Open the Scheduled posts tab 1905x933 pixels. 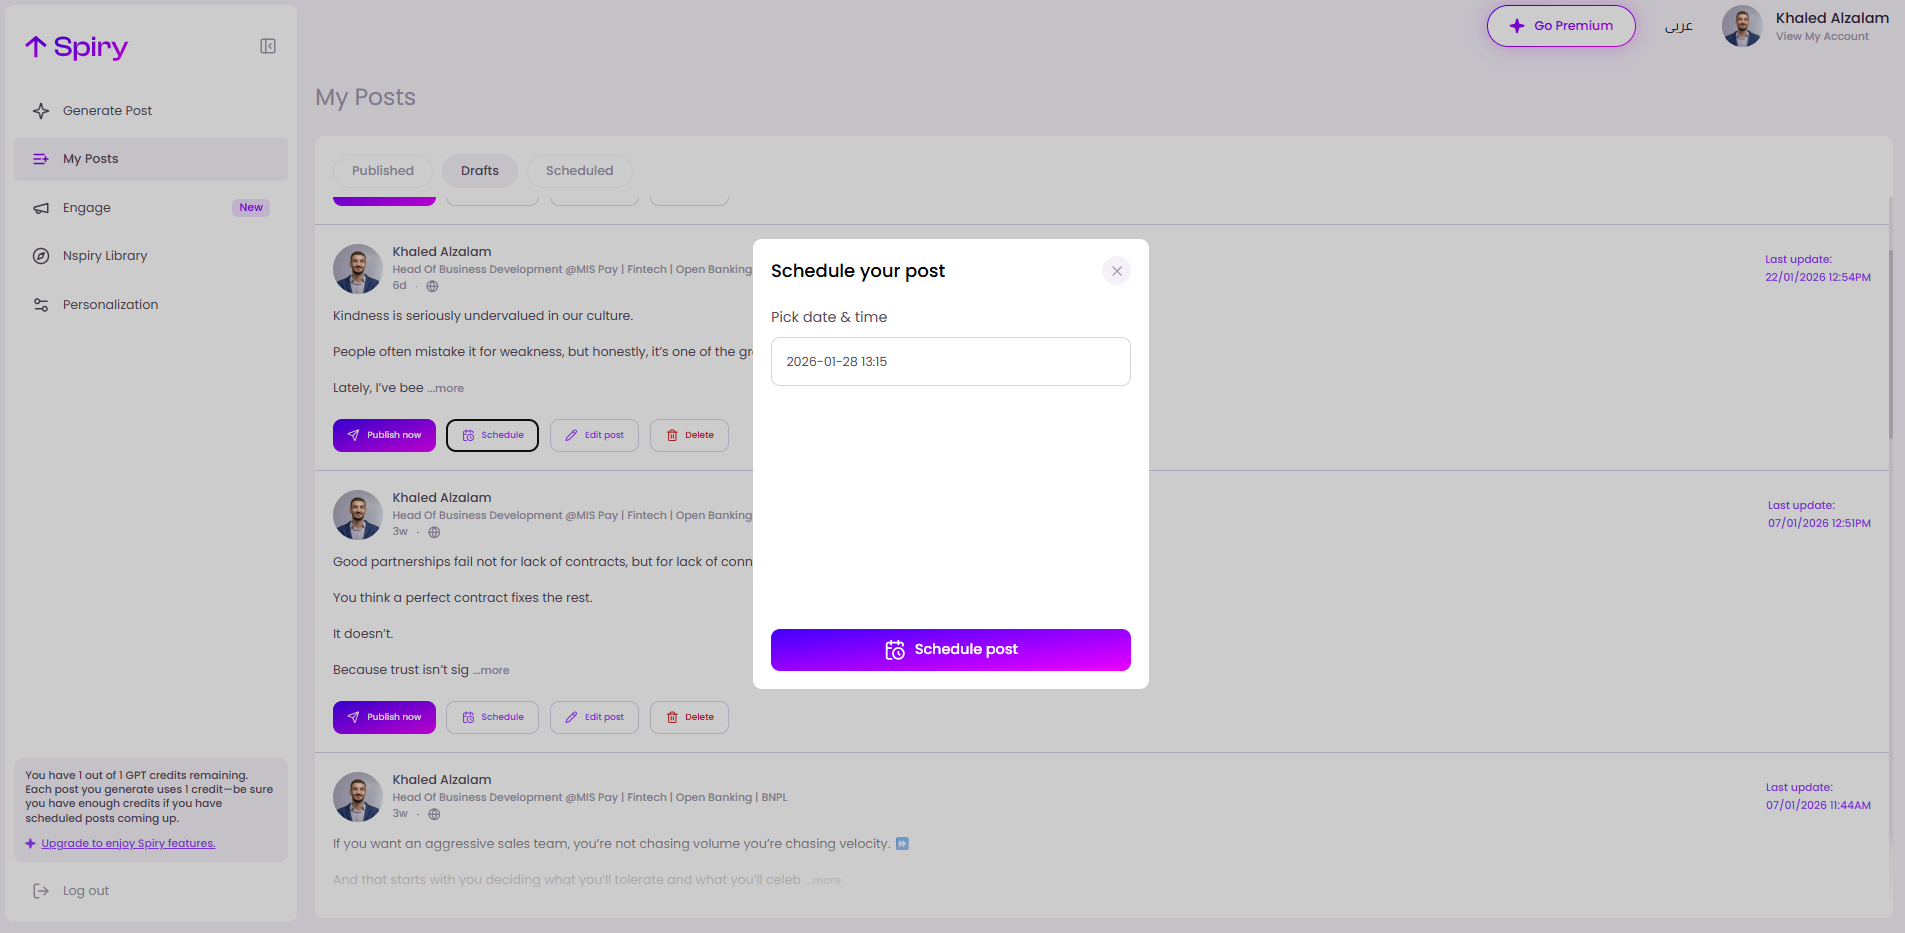click(579, 170)
